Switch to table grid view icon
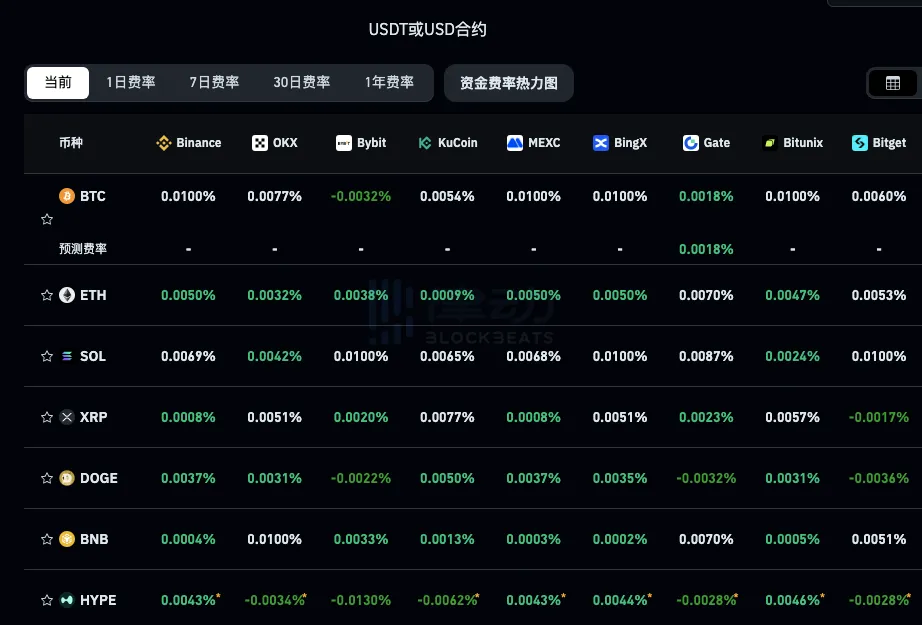The width and height of the screenshot is (922, 625). (x=893, y=83)
